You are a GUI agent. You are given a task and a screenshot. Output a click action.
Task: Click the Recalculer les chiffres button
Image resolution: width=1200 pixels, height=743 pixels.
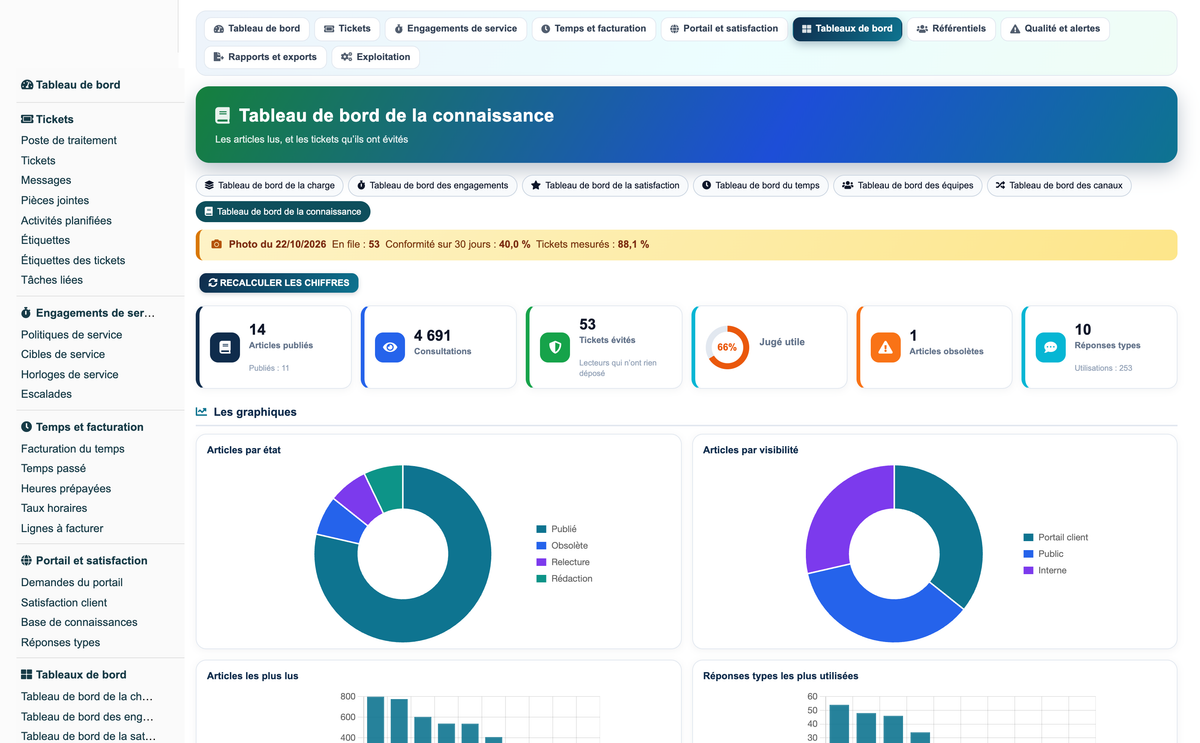(279, 283)
